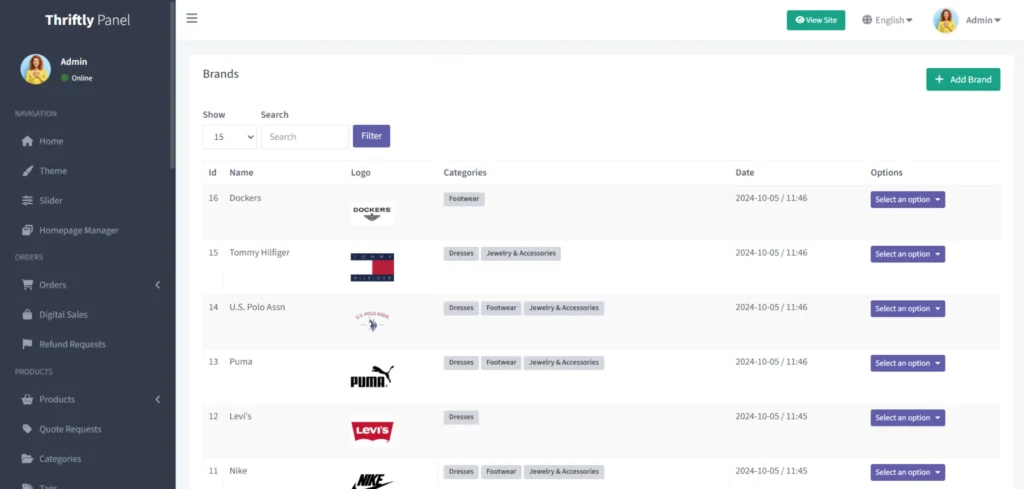Click the purple Filter button
This screenshot has width=1024, height=489.
tap(371, 136)
